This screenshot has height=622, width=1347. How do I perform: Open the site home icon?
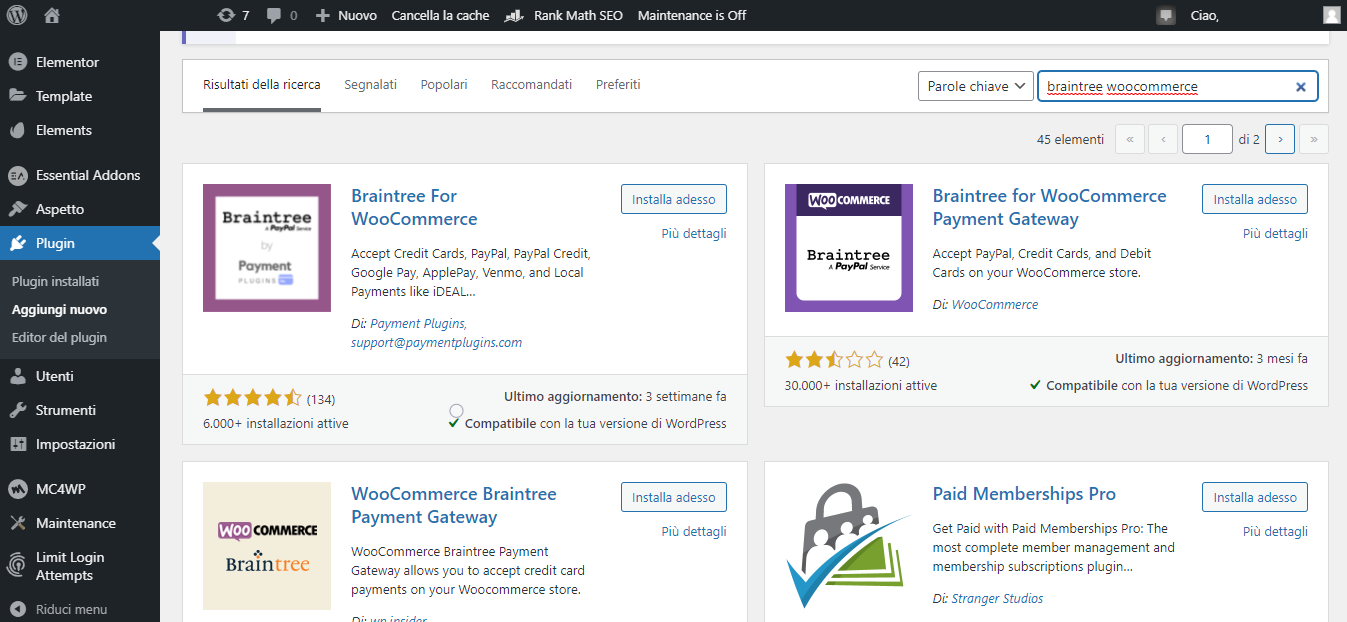coord(52,15)
